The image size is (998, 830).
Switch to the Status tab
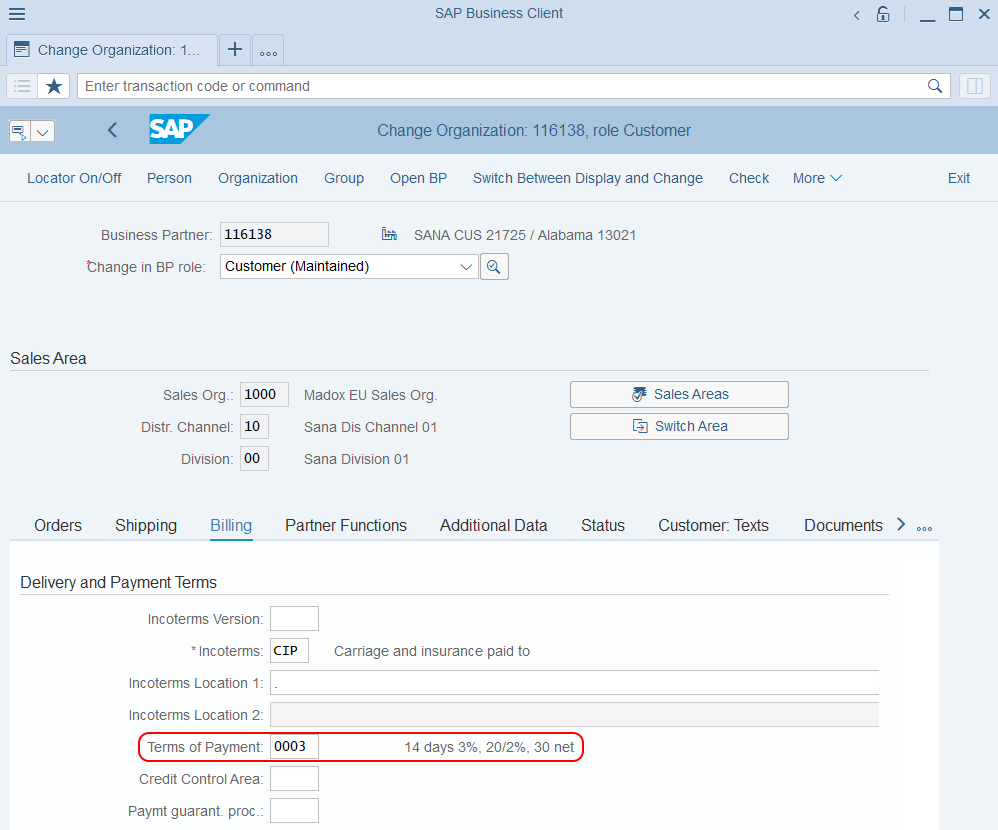603,526
